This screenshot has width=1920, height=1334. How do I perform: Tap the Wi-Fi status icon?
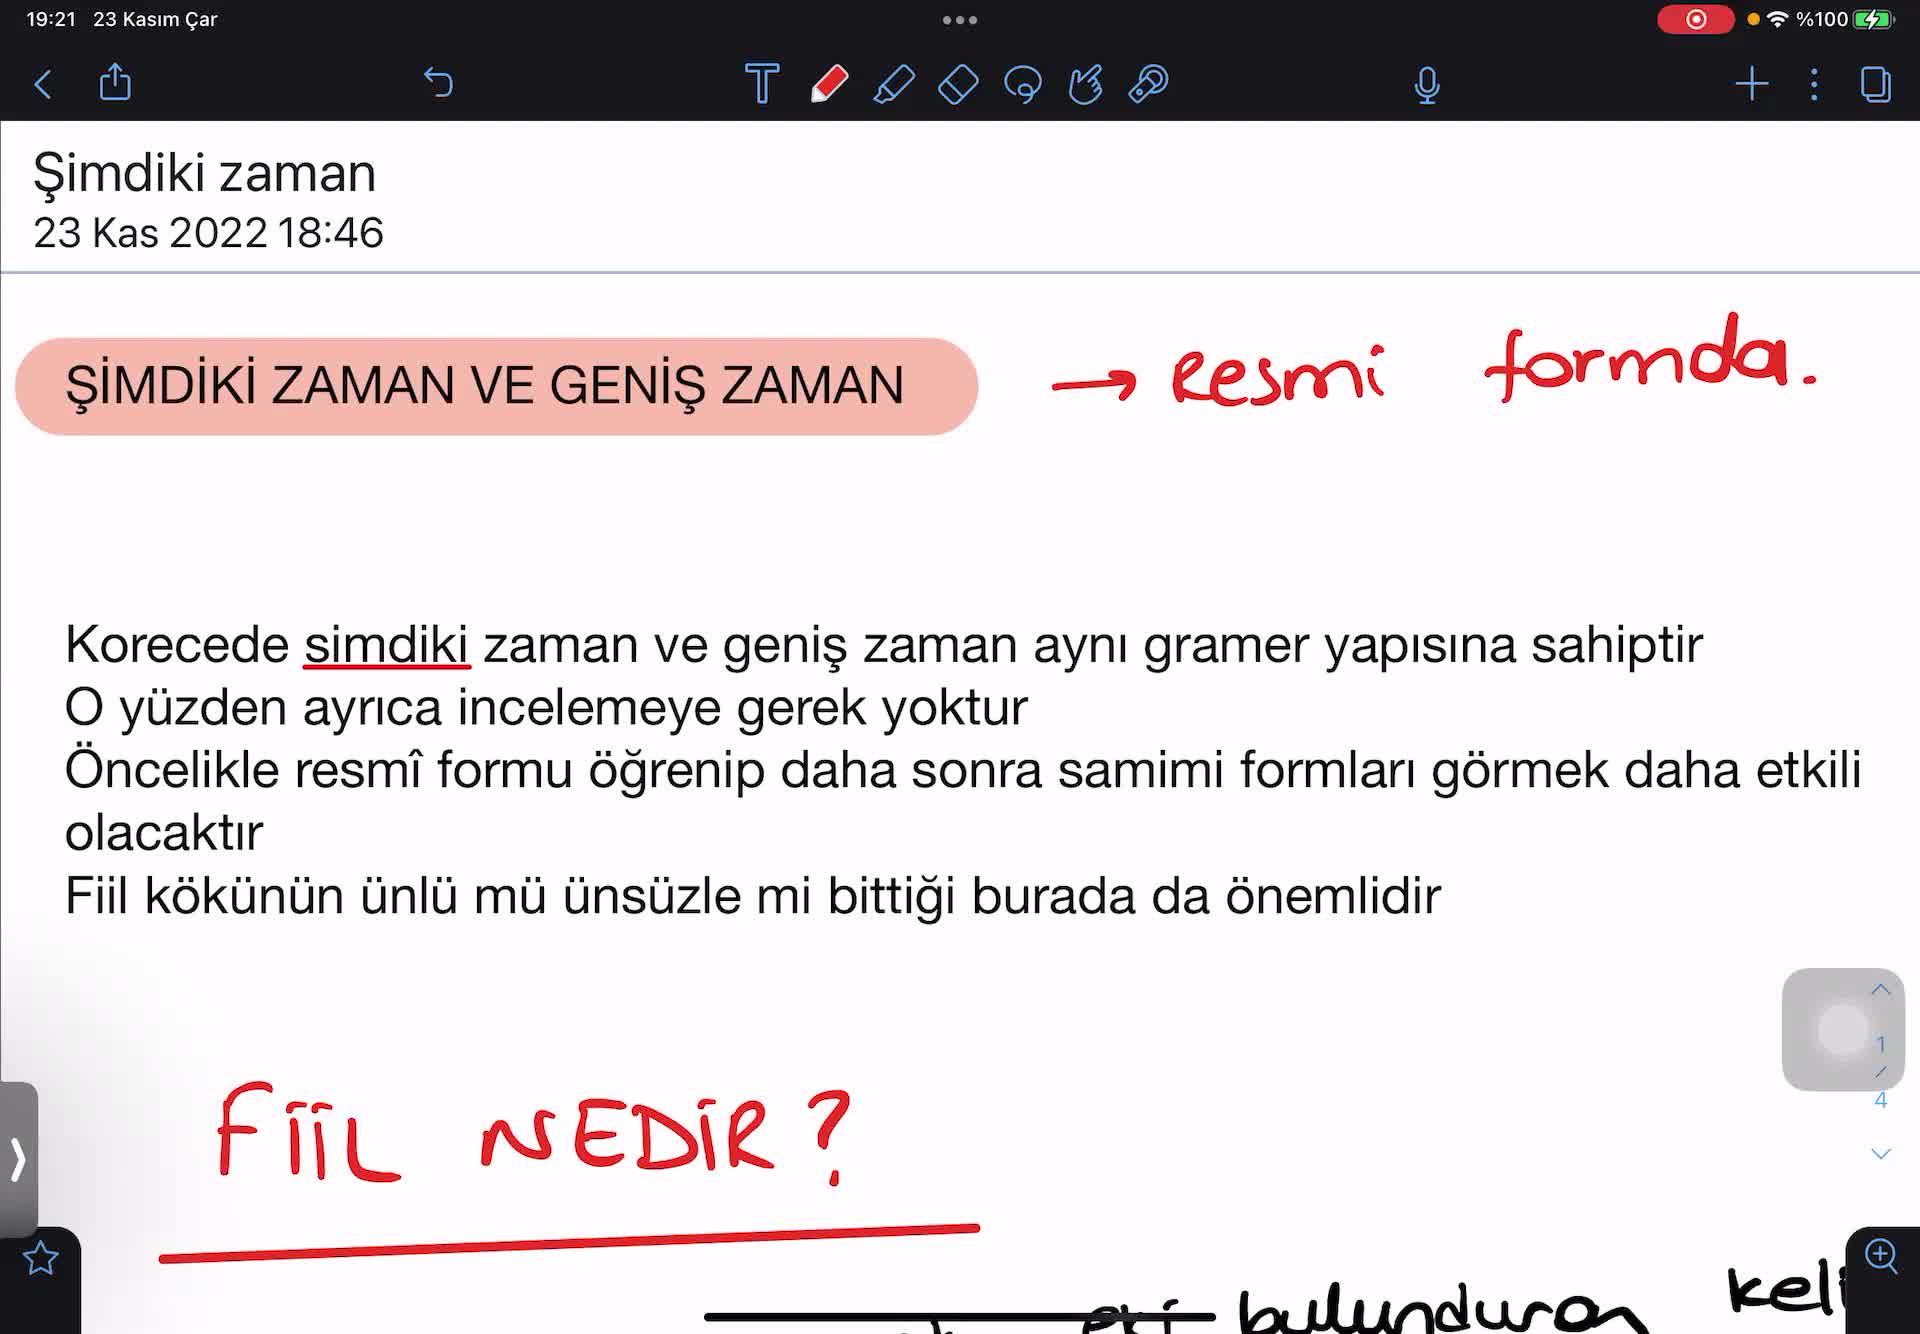click(x=1777, y=19)
